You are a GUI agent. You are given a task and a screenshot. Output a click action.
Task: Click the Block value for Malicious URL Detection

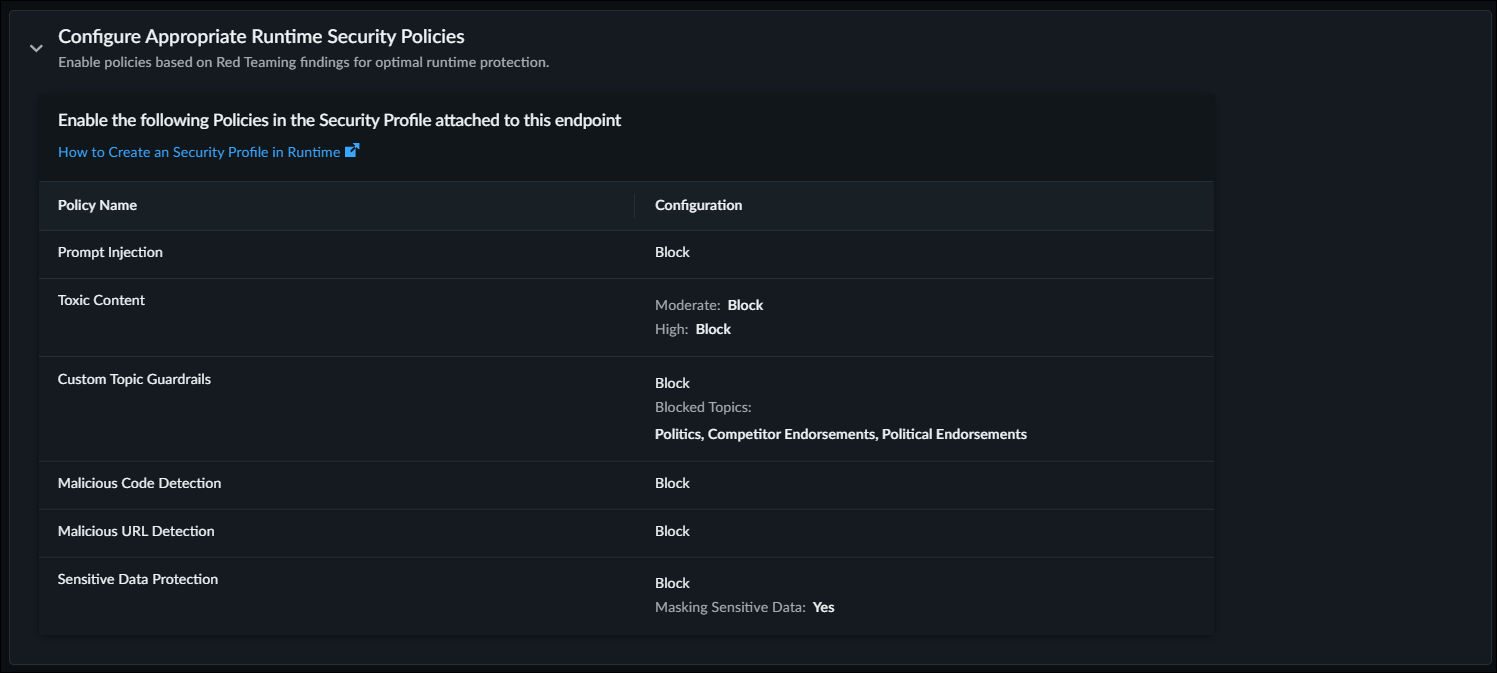[x=672, y=531]
